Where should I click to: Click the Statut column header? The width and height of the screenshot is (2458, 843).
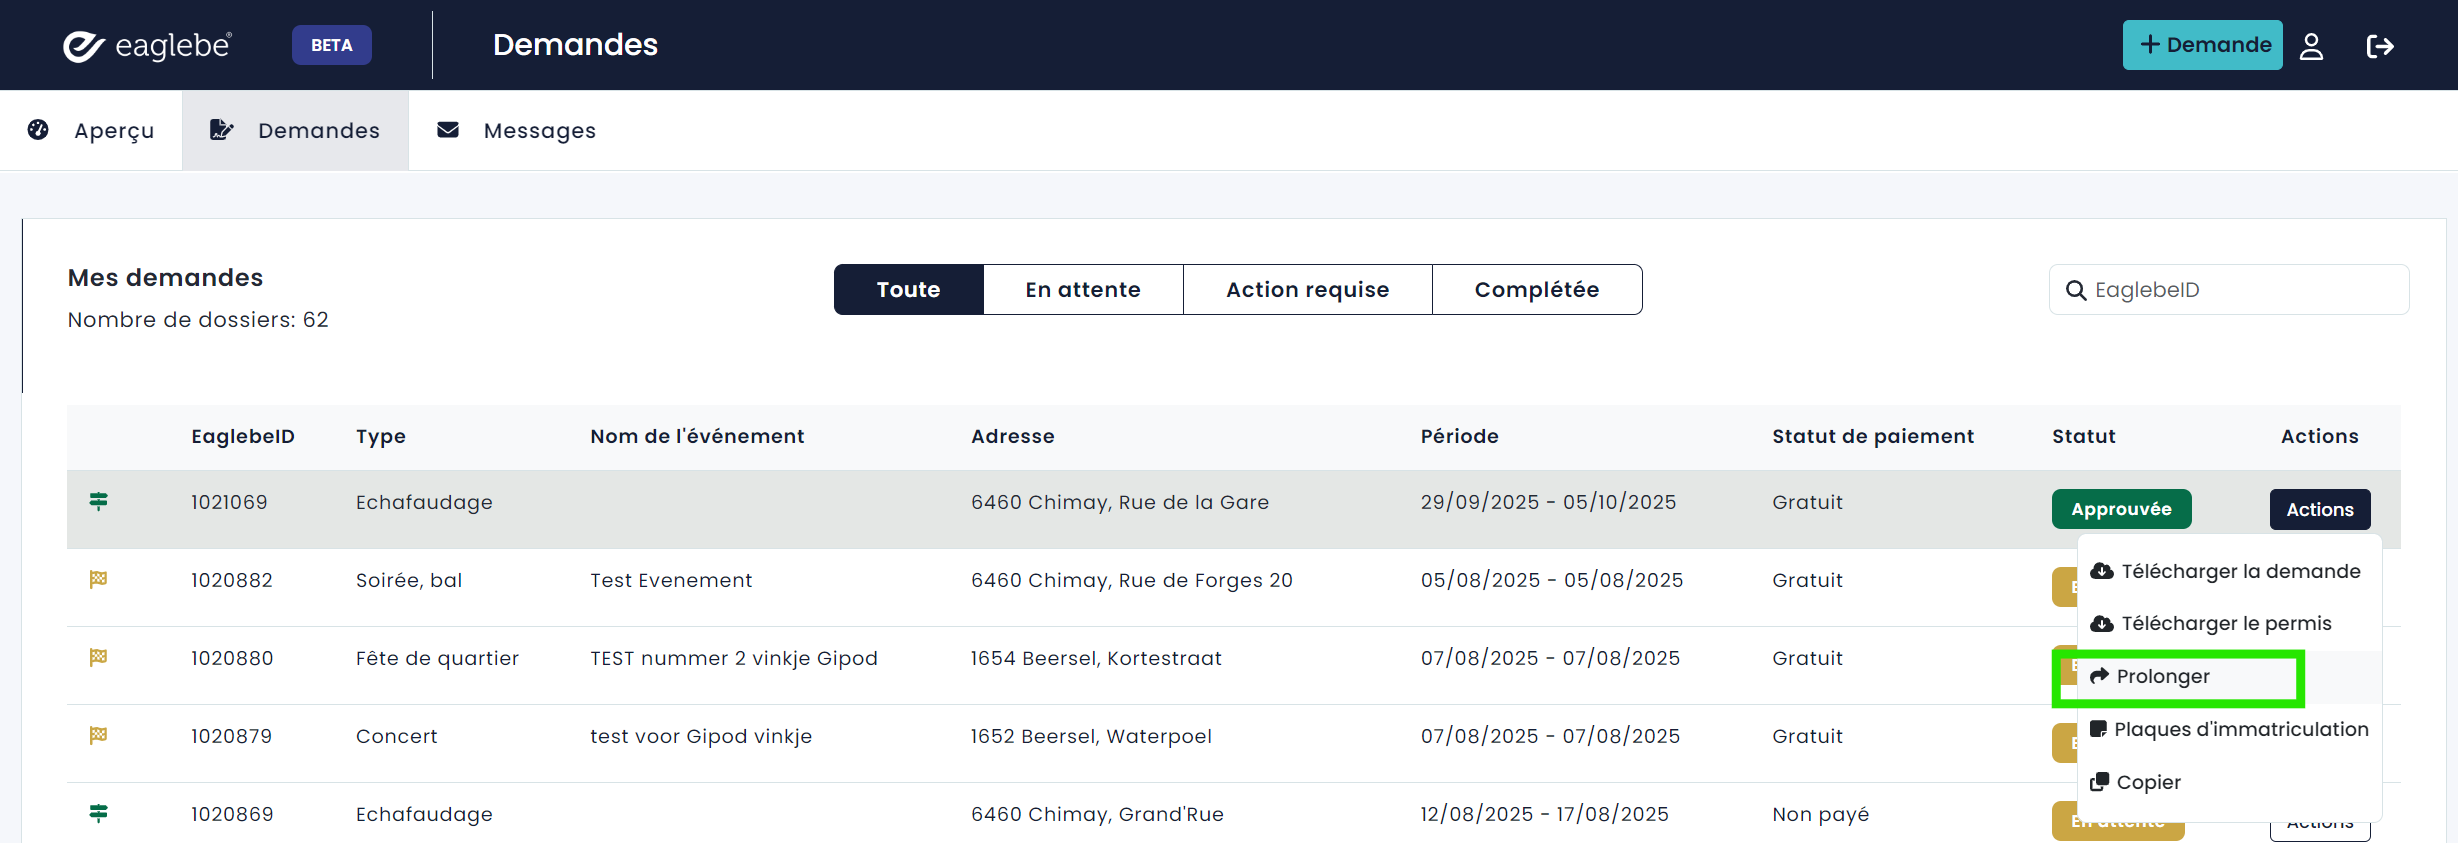(2084, 436)
